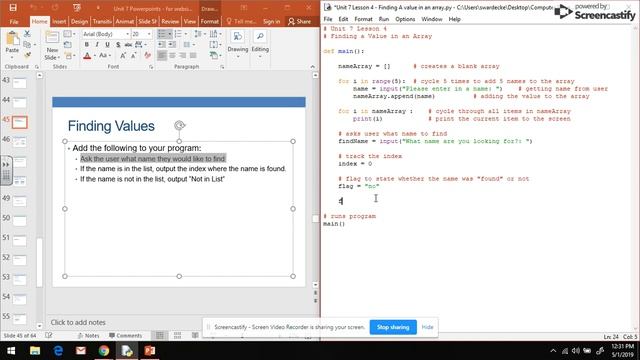
Task: Open the slide Layout dropdown
Action: click(69, 34)
